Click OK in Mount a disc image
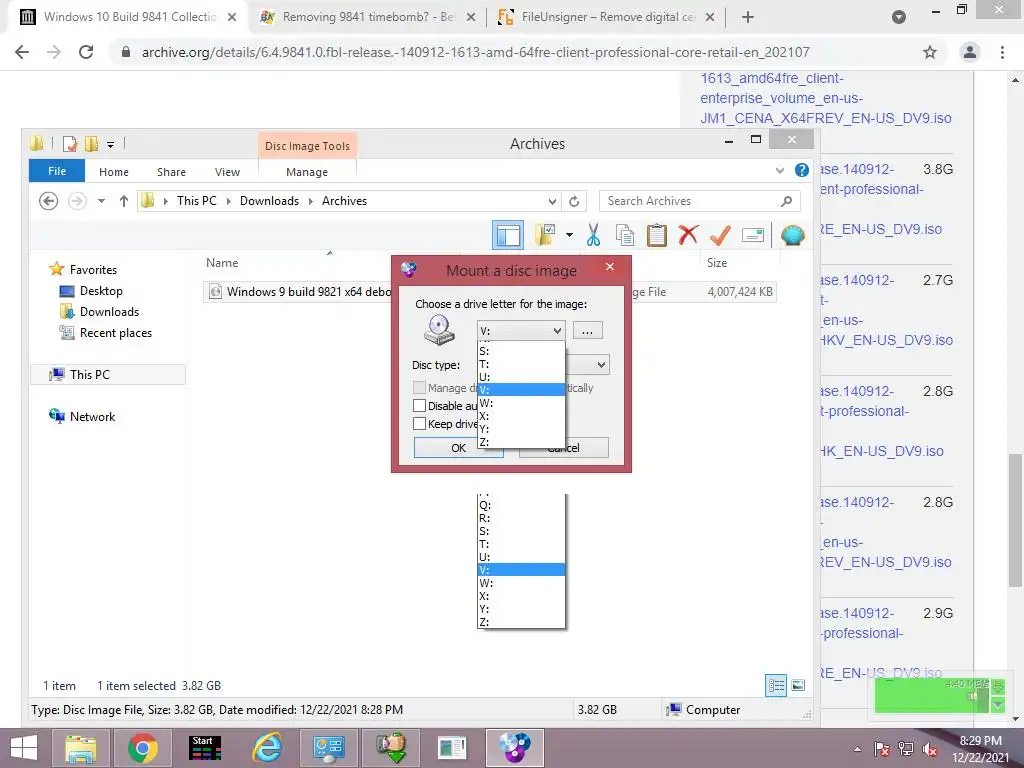 pyautogui.click(x=458, y=447)
